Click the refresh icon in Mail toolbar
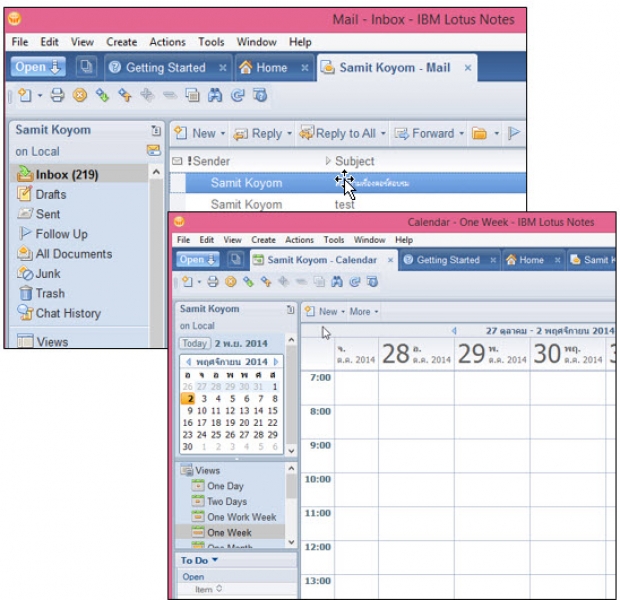620x600 pixels. point(238,95)
